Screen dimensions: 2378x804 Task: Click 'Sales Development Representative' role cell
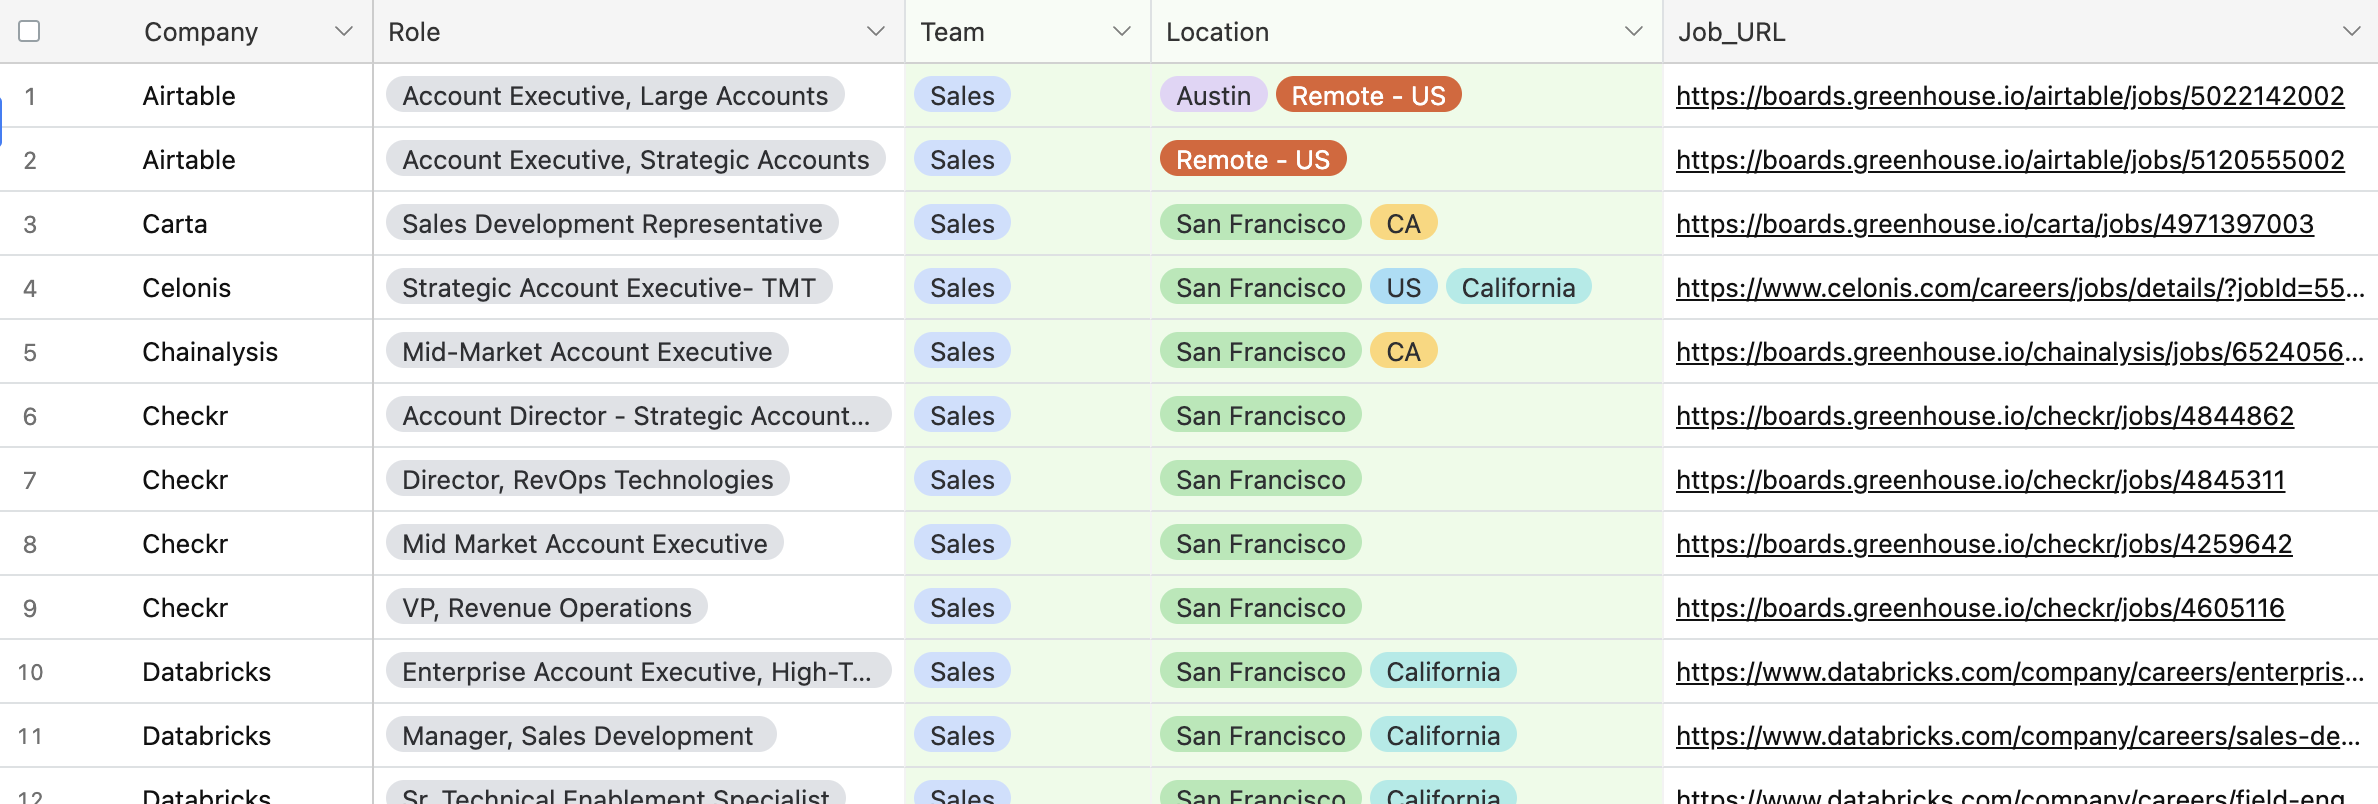(612, 223)
